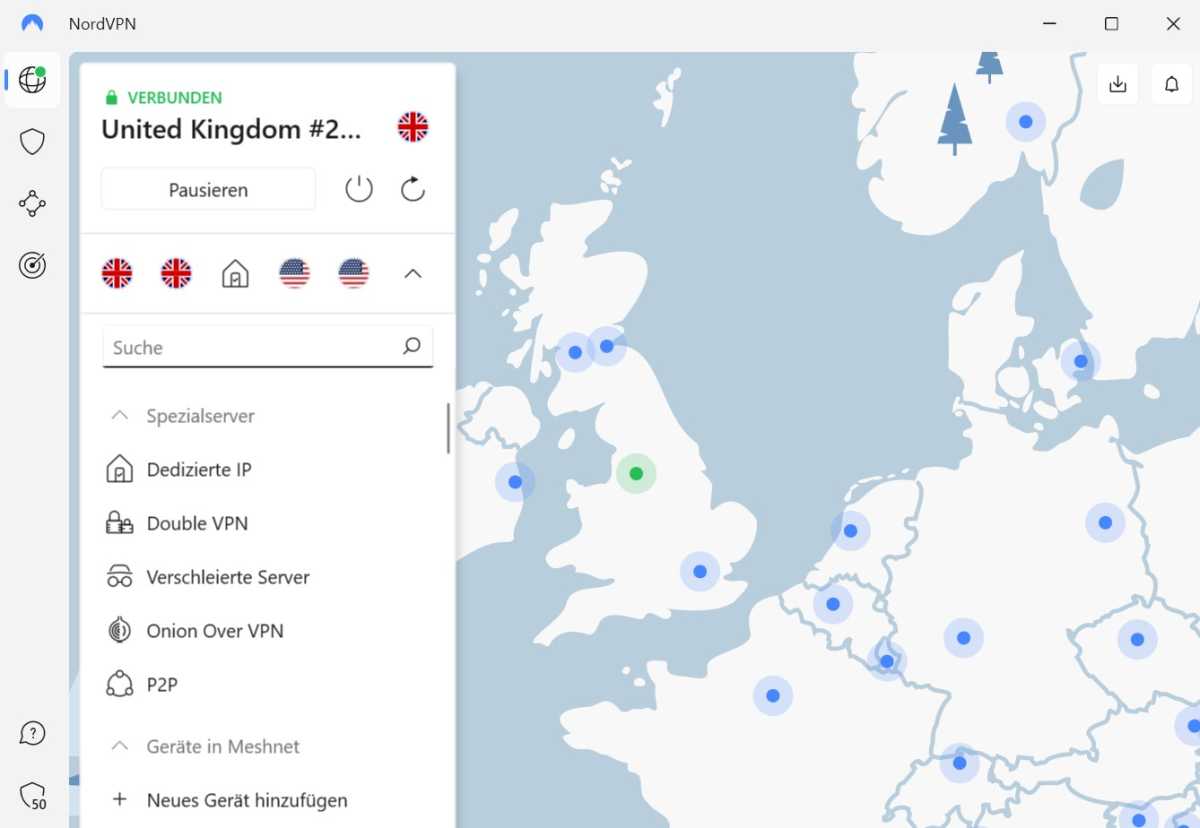Collapse the Geräte in Meshnet section
Screen dimensions: 1200x828
120,746
